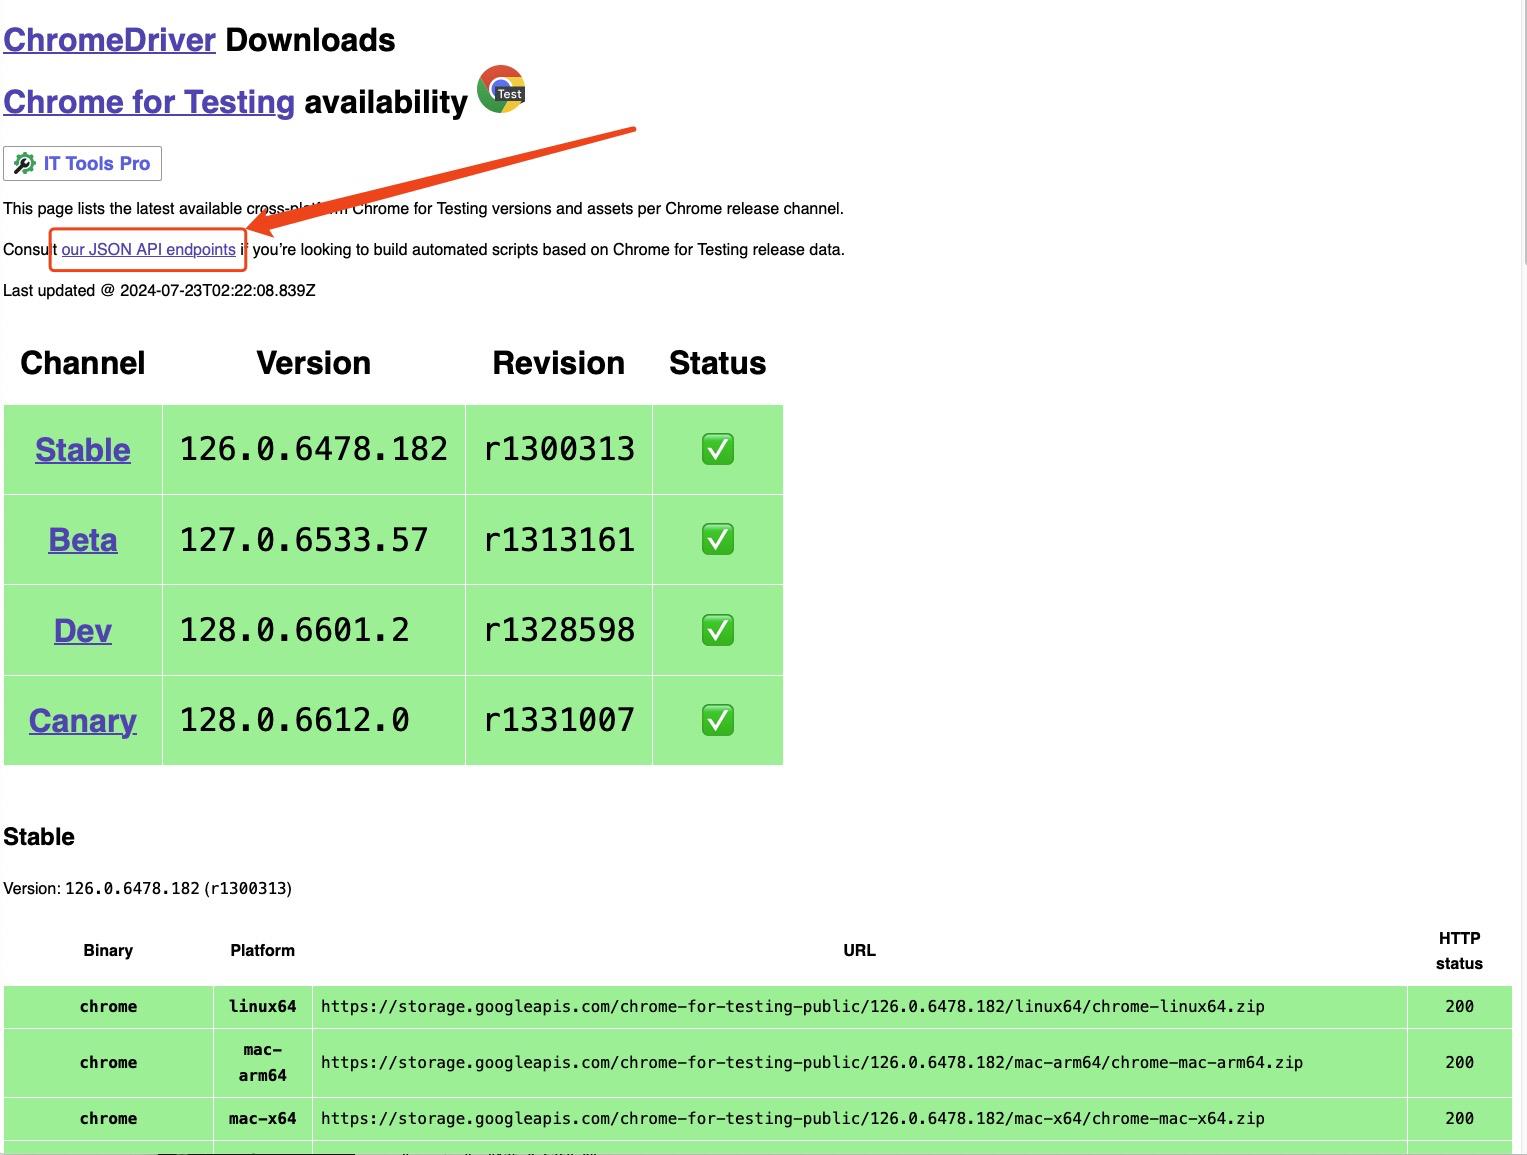Click the chrome-mac-arm64.zip URL
The width and height of the screenshot is (1527, 1155).
pyautogui.click(x=812, y=1063)
